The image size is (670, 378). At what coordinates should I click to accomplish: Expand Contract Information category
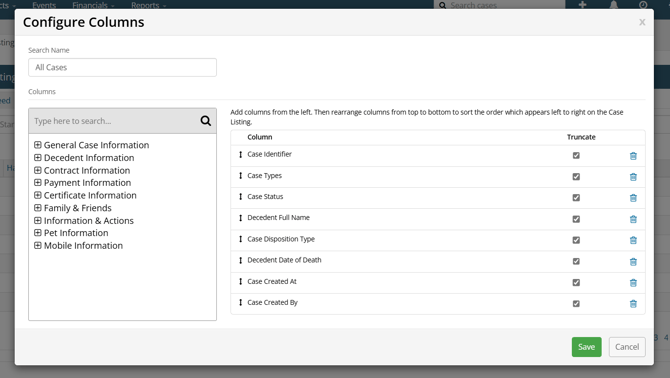[x=38, y=170]
